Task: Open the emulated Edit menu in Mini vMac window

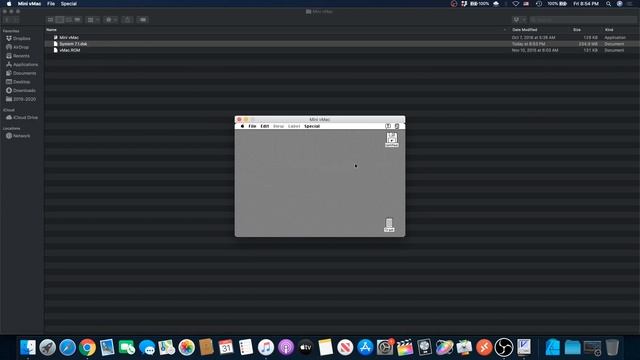Action: click(264, 126)
